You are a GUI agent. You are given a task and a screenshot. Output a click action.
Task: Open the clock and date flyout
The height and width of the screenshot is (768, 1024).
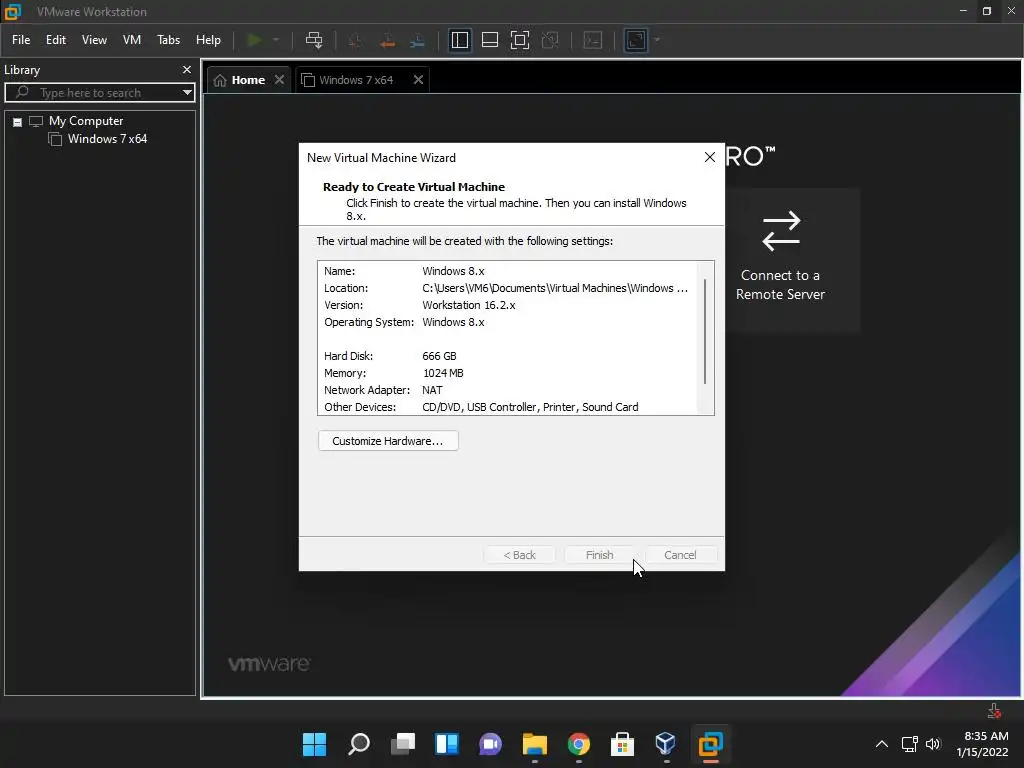click(982, 744)
